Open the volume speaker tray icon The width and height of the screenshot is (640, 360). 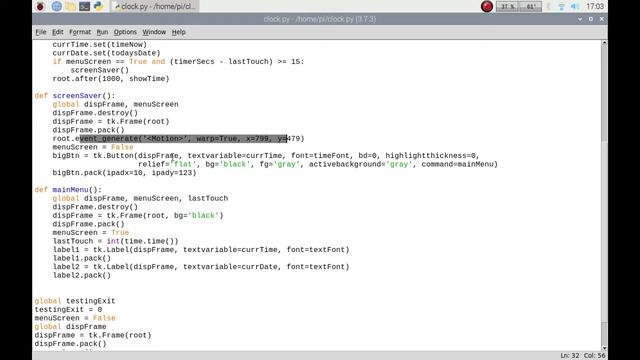coord(575,7)
